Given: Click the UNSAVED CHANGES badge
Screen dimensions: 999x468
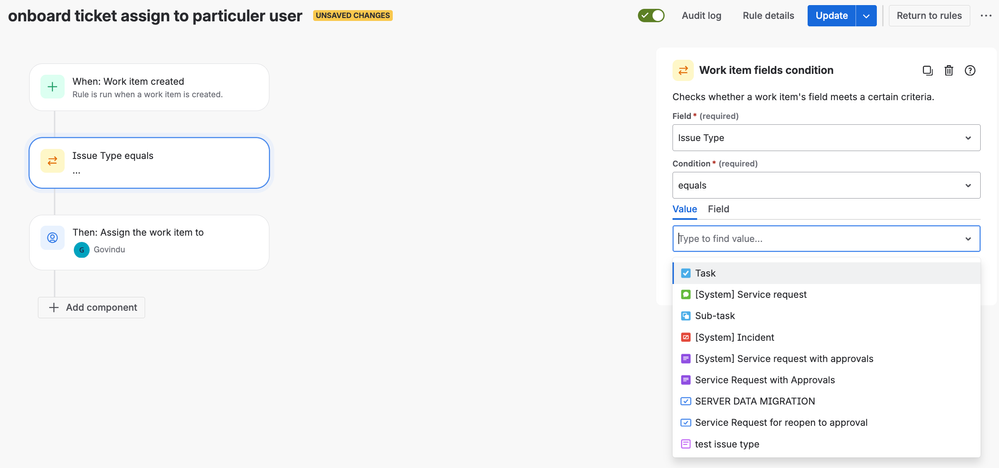Looking at the screenshot, I should tap(352, 15).
